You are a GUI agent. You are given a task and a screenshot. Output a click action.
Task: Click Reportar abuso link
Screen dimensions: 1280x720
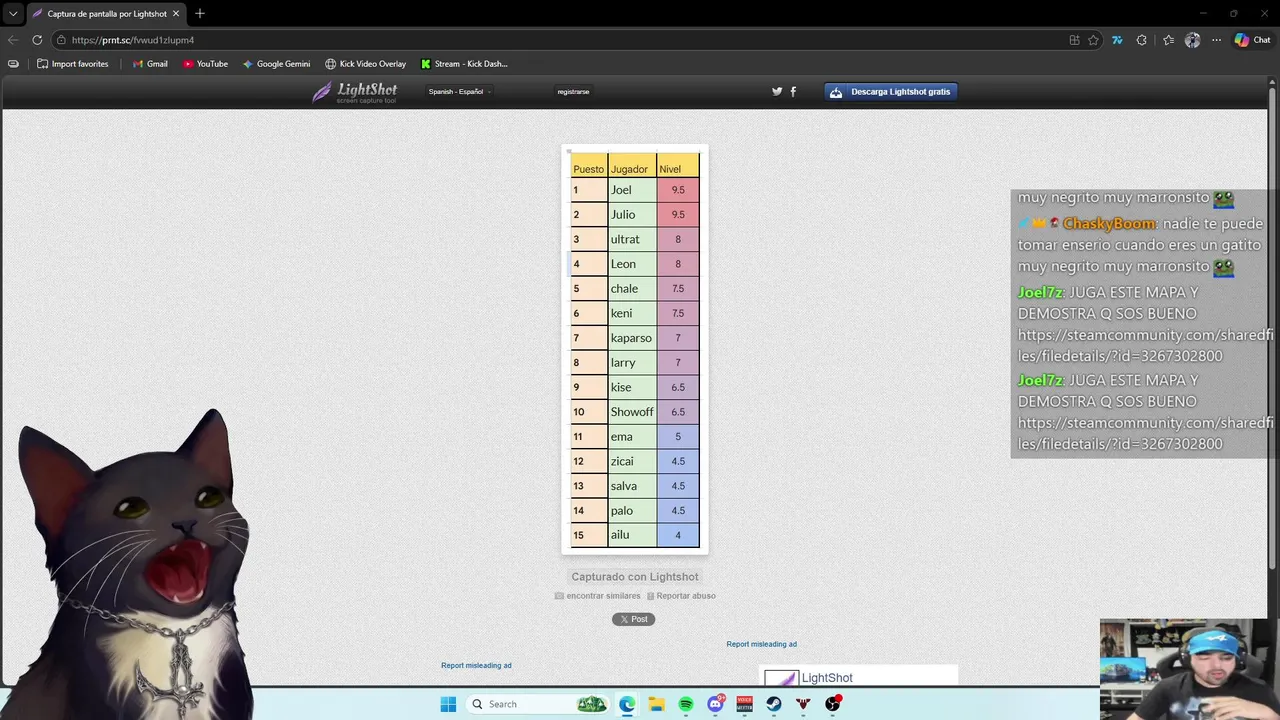coord(681,596)
